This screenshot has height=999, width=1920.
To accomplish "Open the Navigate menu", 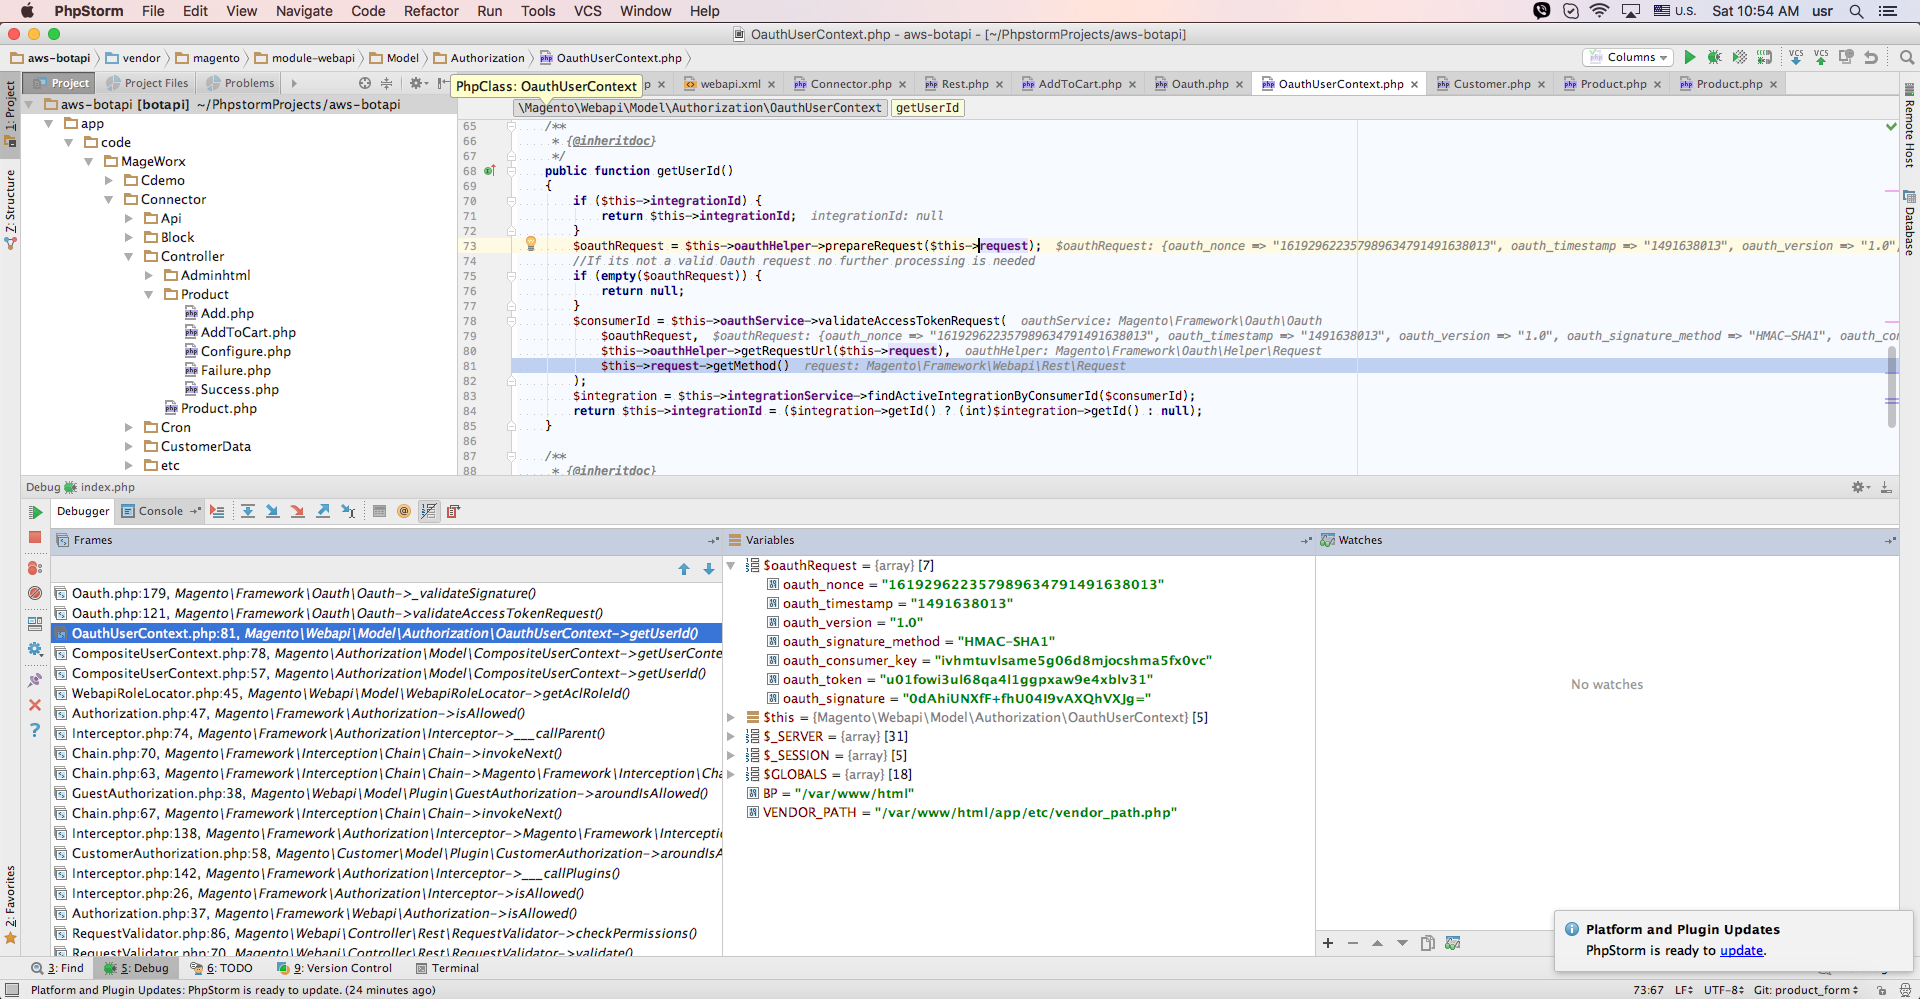I will (x=304, y=11).
